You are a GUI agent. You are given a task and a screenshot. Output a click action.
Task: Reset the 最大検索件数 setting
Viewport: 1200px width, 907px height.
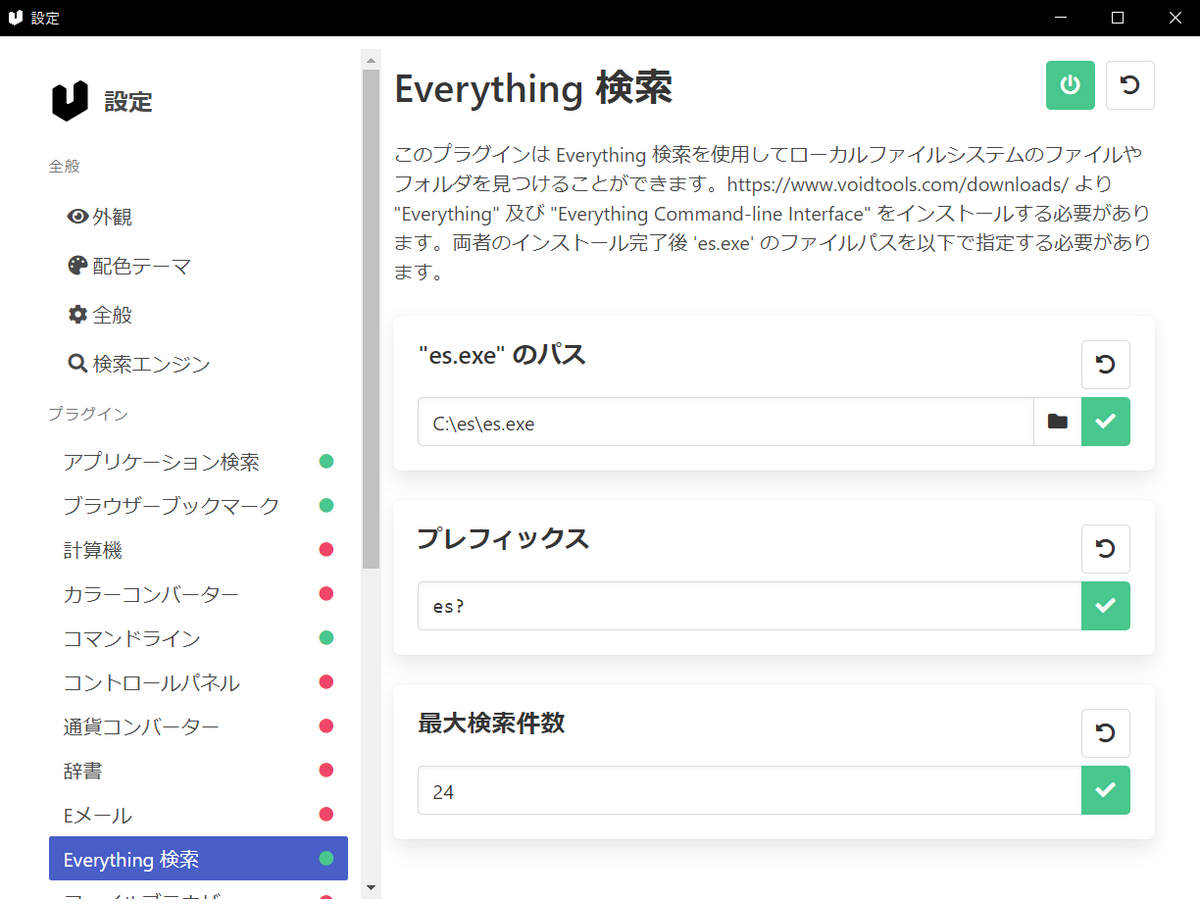pos(1106,734)
